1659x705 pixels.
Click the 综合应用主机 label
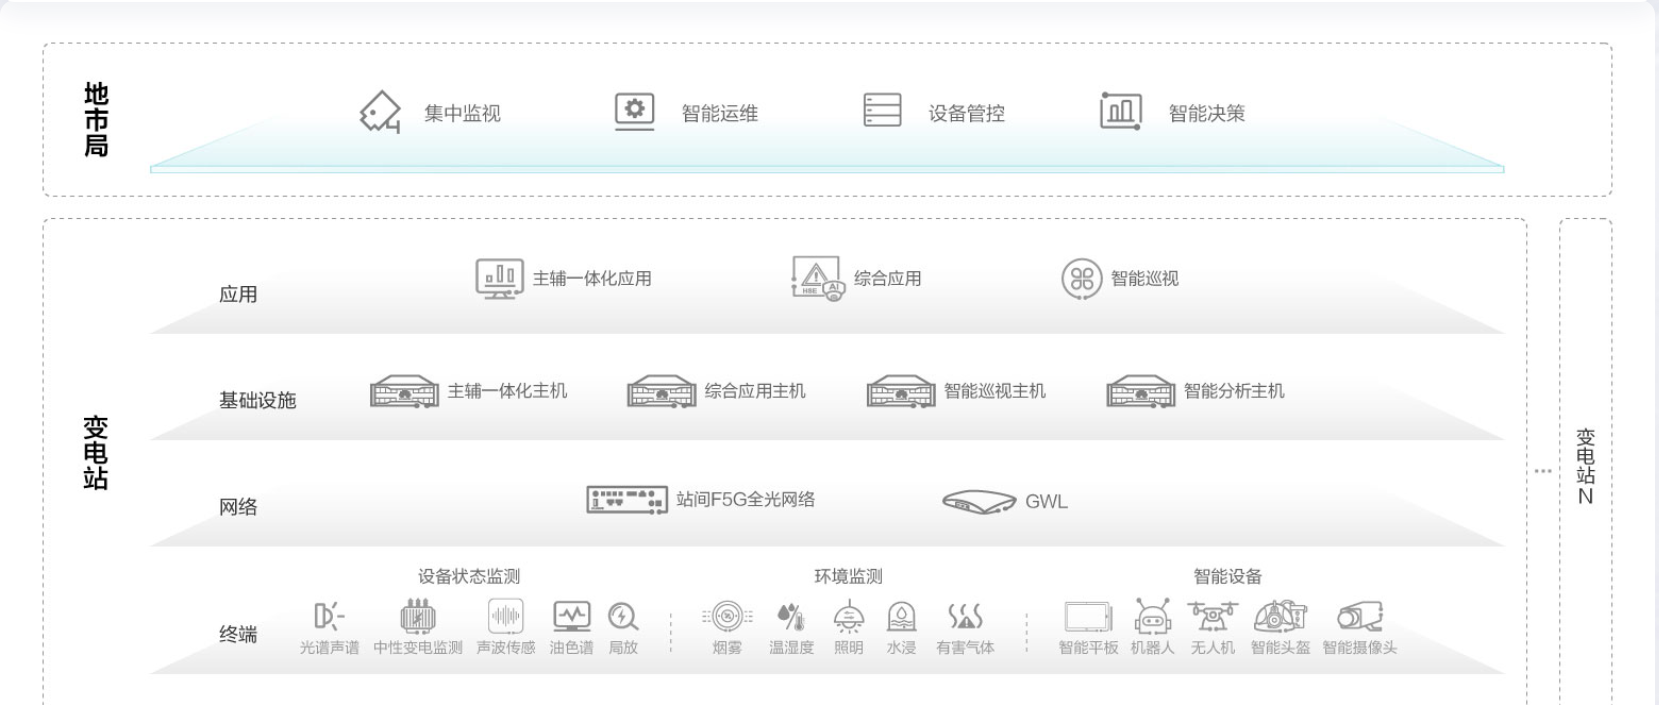tap(755, 391)
